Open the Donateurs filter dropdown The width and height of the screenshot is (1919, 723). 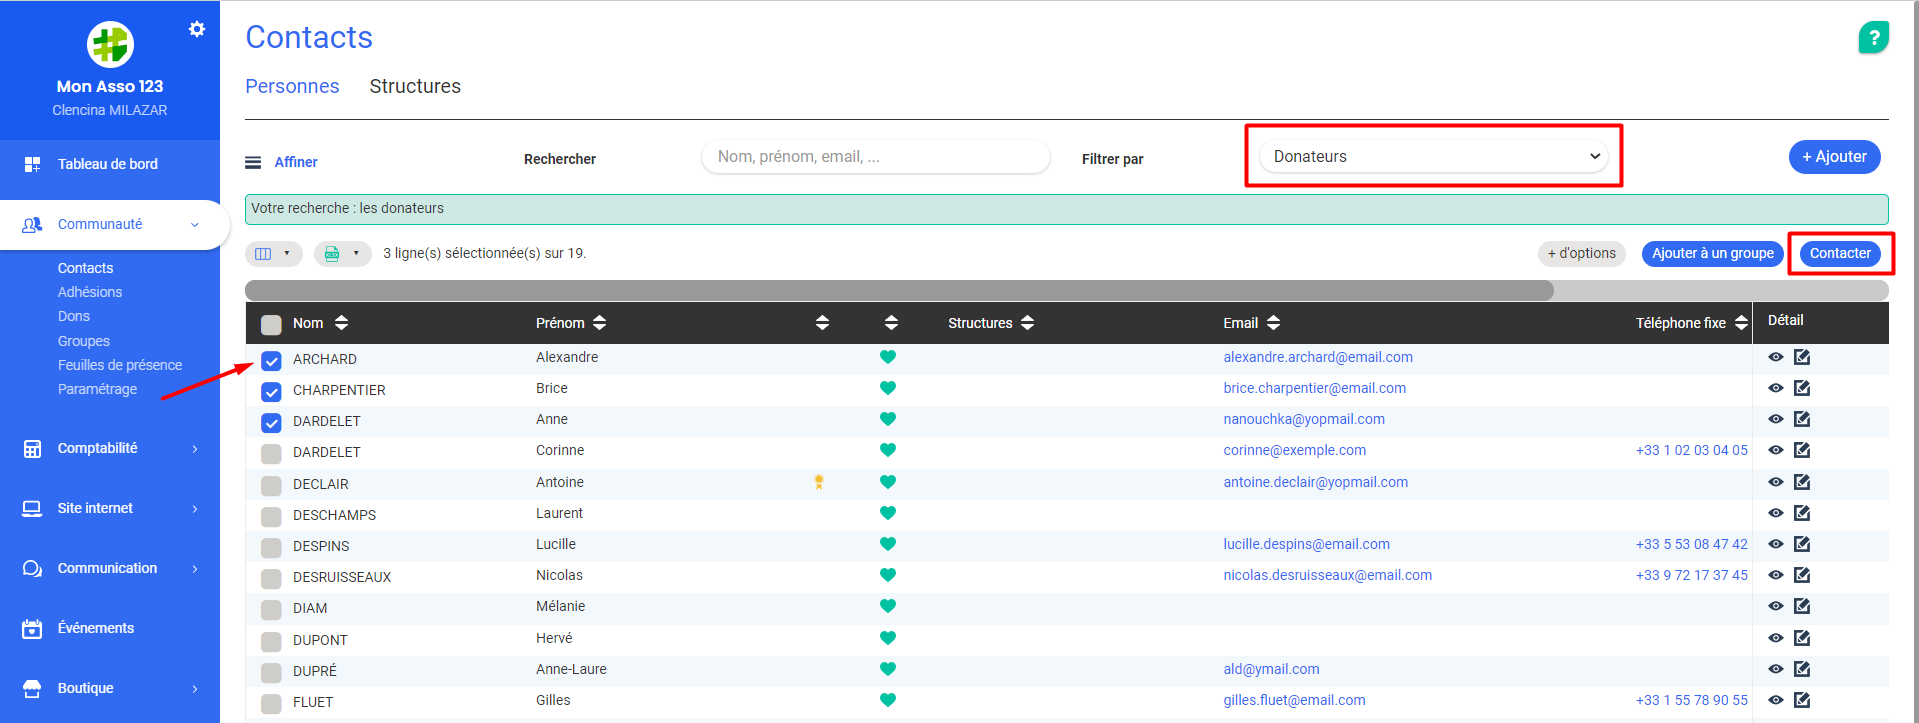(1434, 156)
